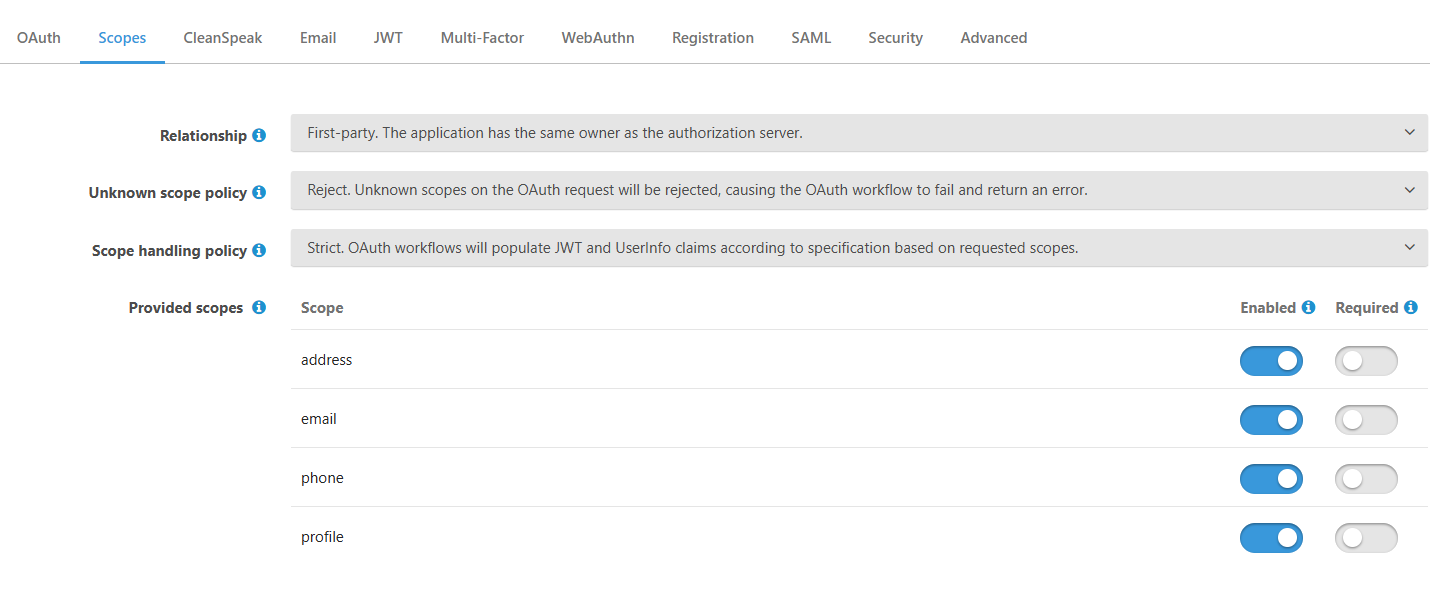This screenshot has width=1436, height=605.
Task: Open the JWT tab
Action: tap(388, 38)
